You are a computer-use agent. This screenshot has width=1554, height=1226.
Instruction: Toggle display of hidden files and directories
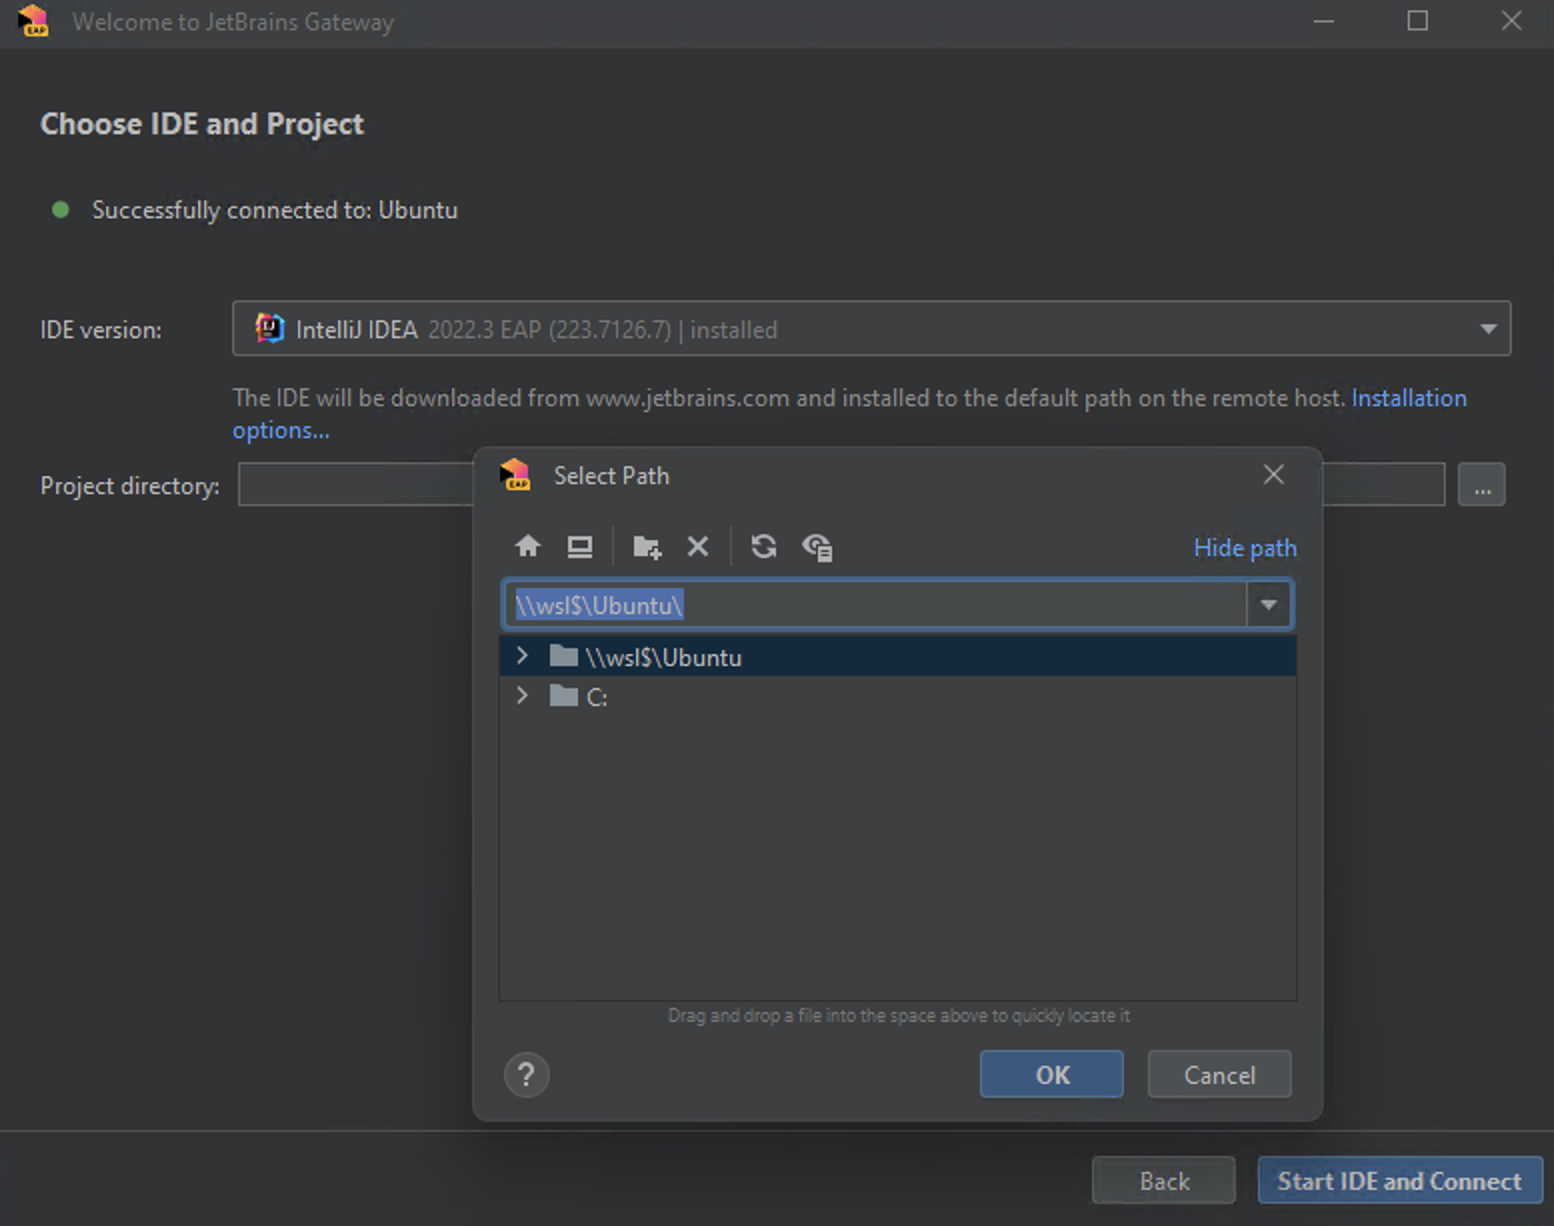coord(817,546)
